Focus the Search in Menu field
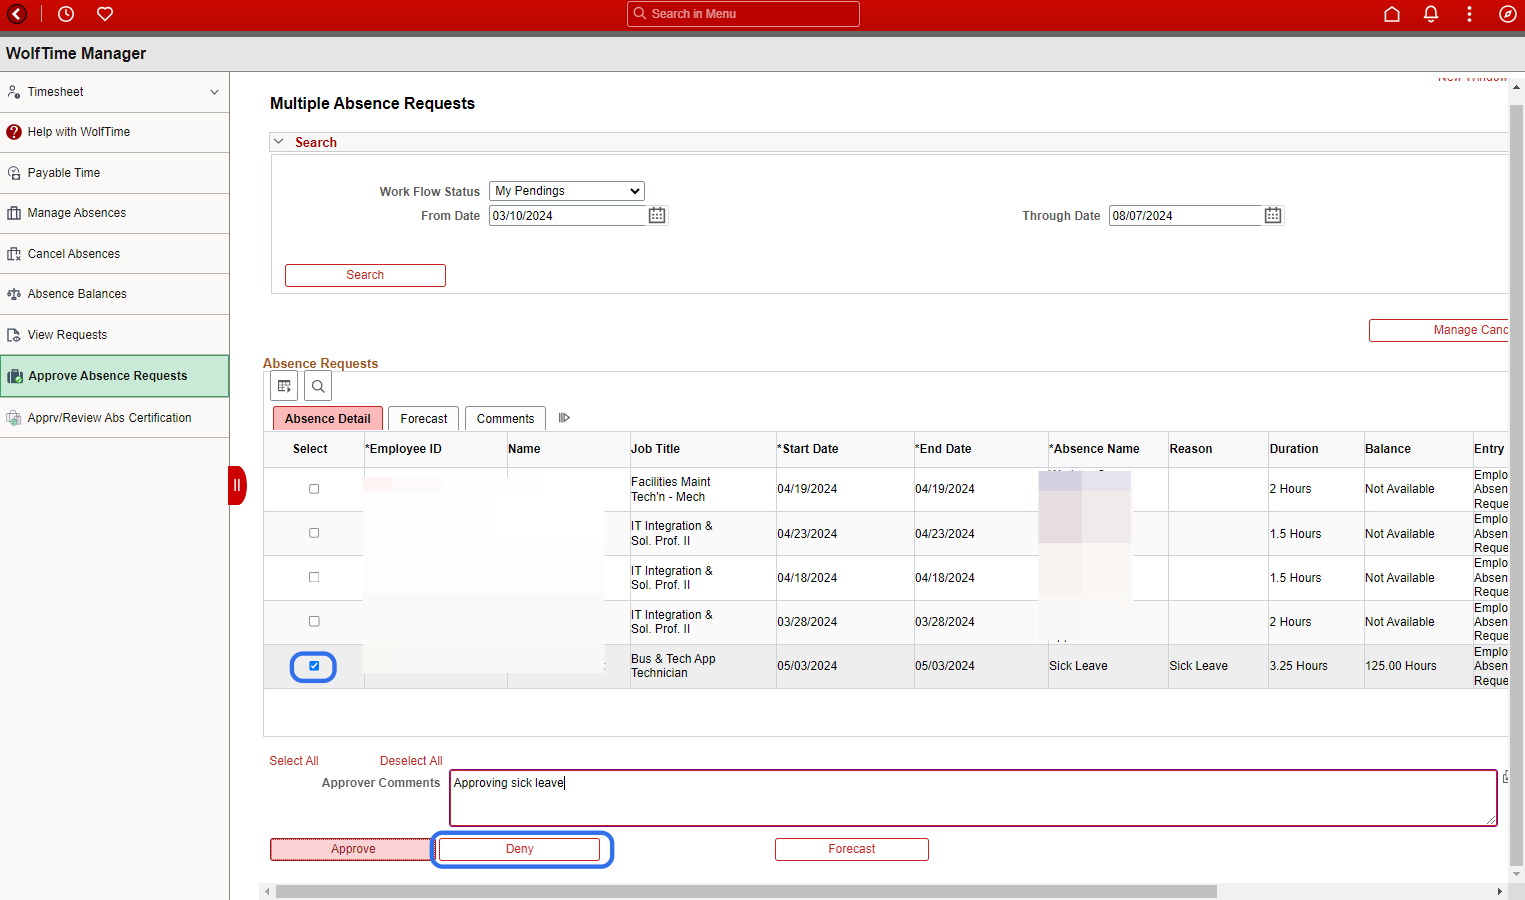This screenshot has height=900, width=1525. pyautogui.click(x=743, y=14)
